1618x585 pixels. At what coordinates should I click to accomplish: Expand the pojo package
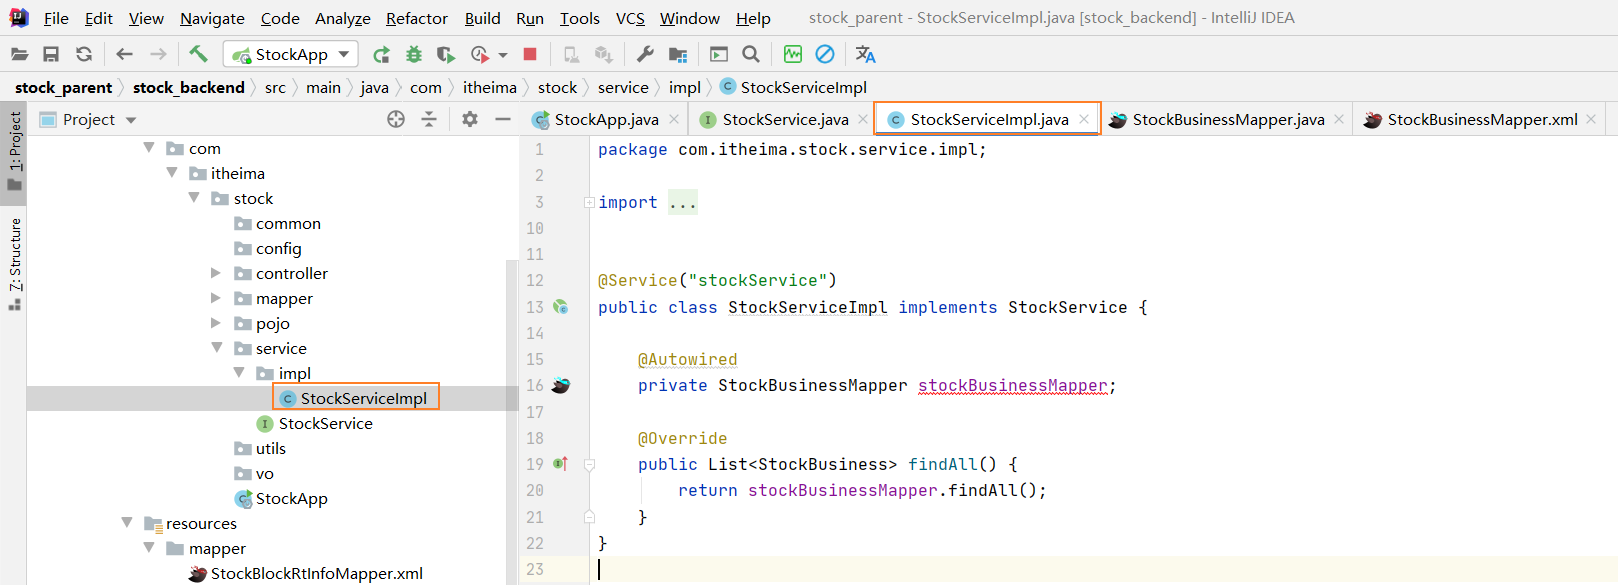pos(216,323)
